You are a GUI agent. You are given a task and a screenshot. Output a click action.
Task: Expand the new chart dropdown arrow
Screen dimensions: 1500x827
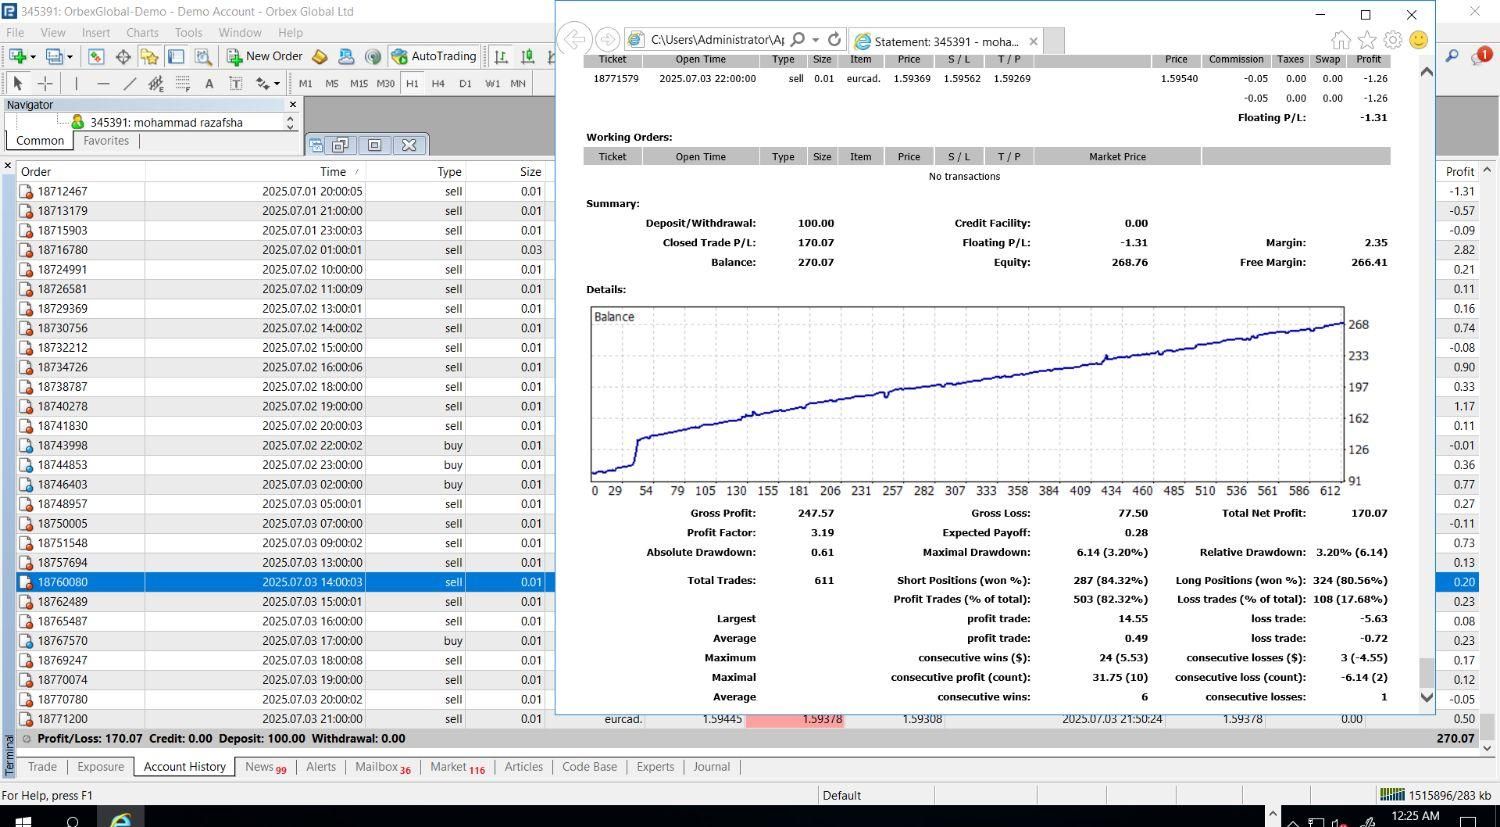[x=34, y=57]
